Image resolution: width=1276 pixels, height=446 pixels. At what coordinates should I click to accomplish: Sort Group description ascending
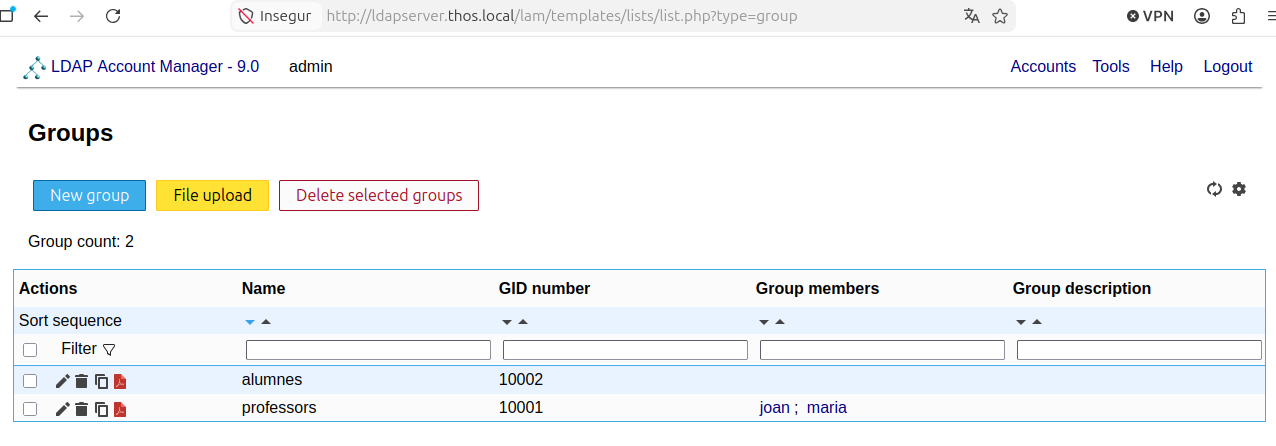point(1037,322)
